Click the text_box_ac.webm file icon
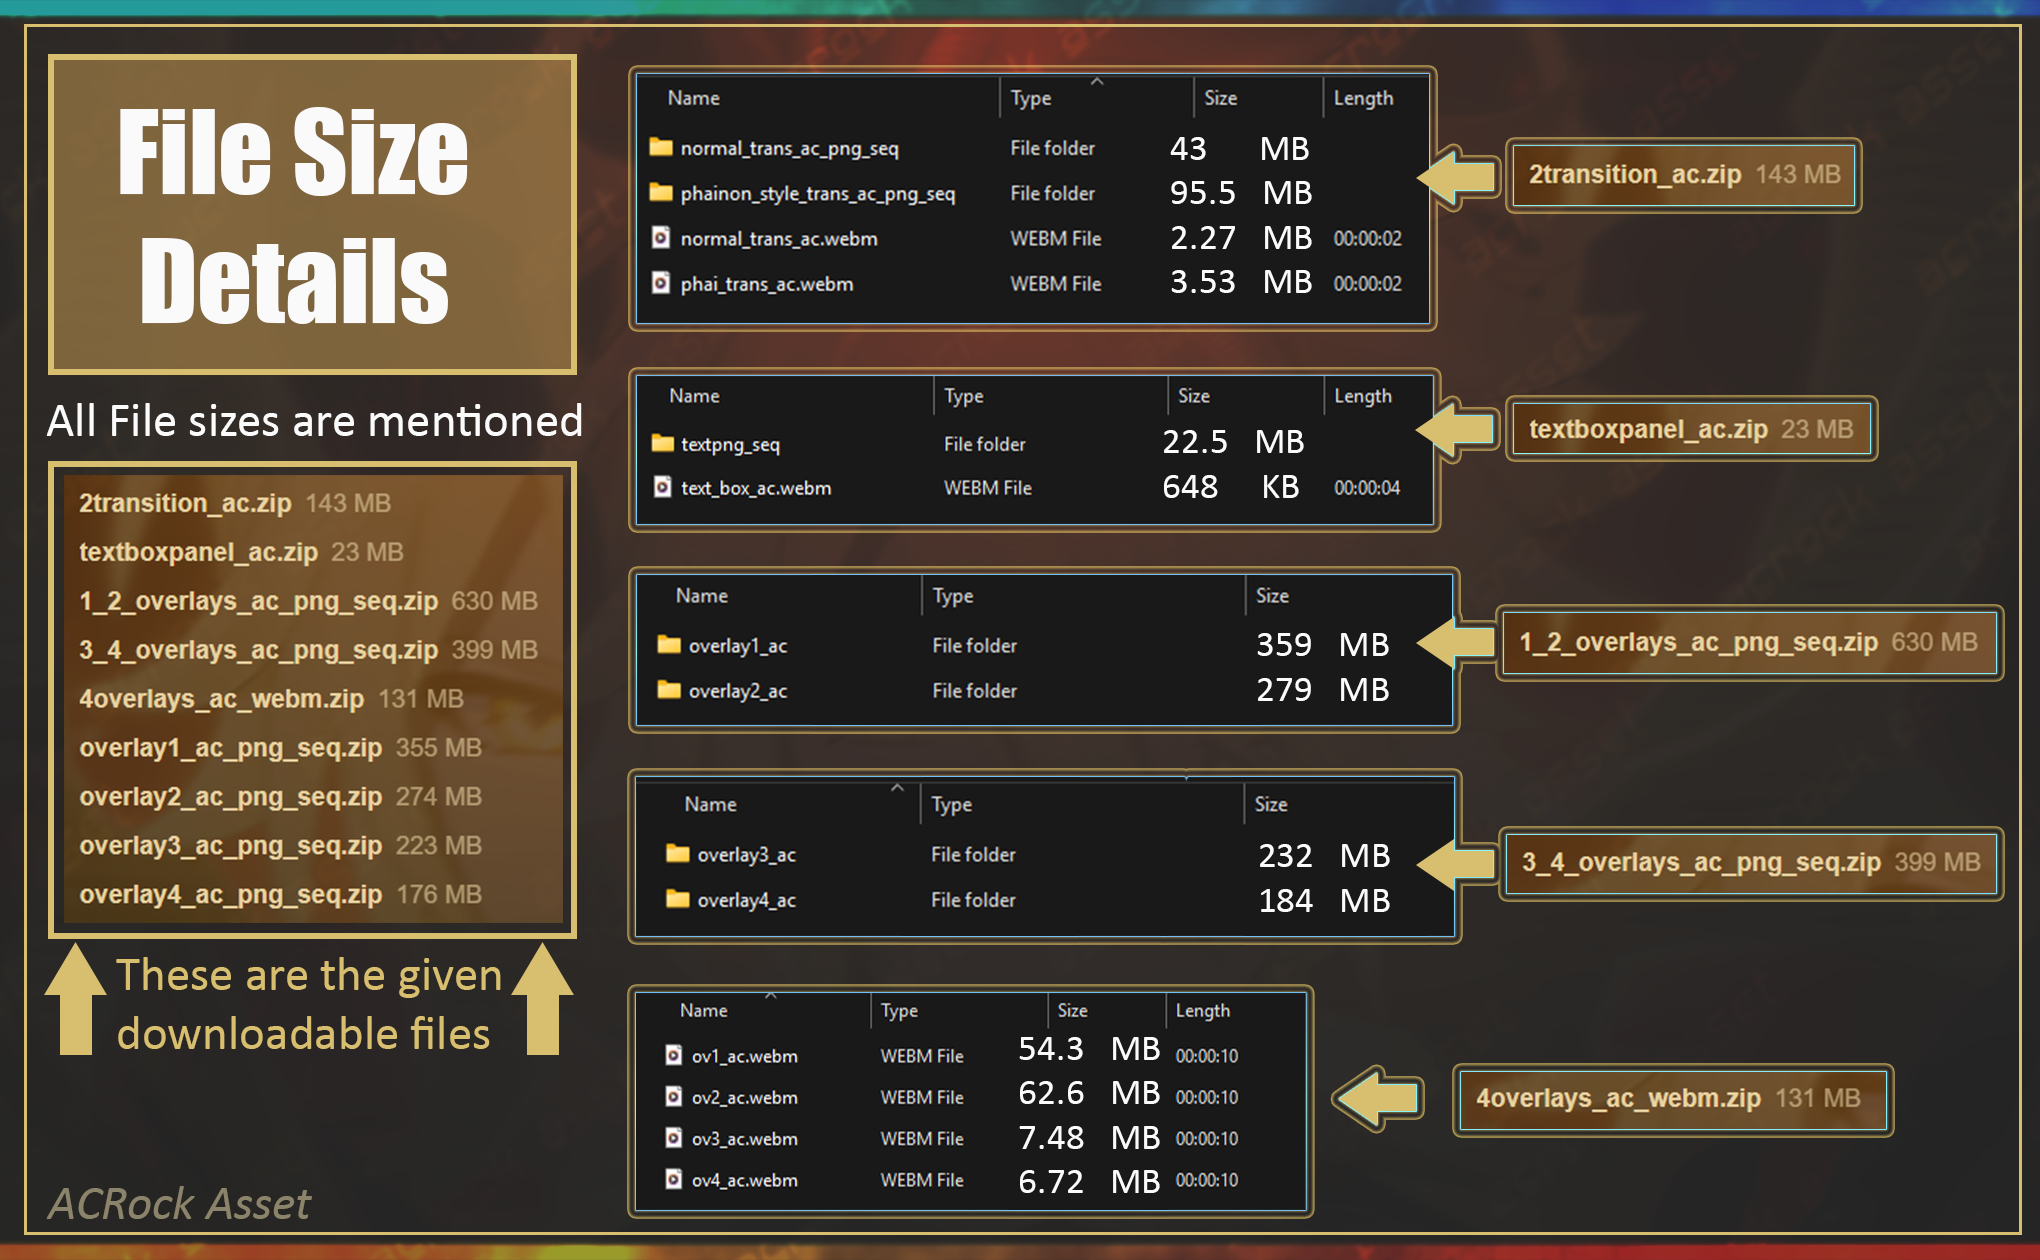2040x1260 pixels. pyautogui.click(x=662, y=487)
